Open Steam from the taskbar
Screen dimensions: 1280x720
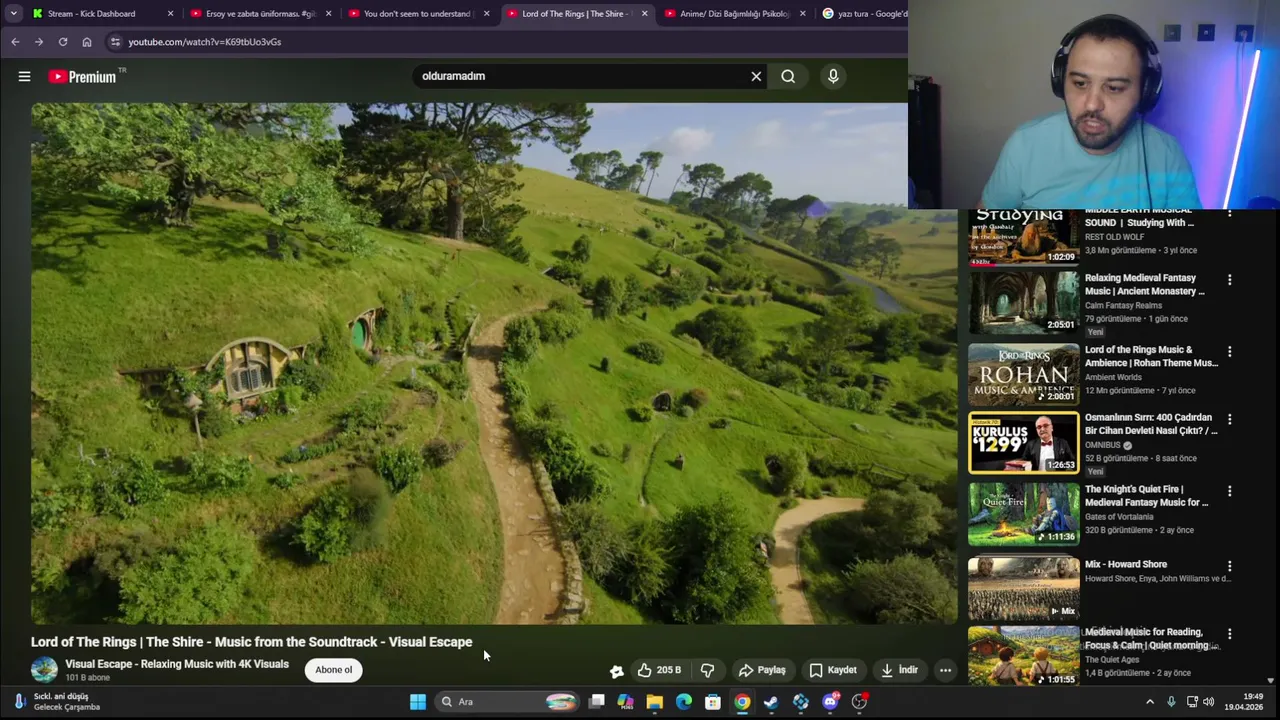[x=771, y=702]
